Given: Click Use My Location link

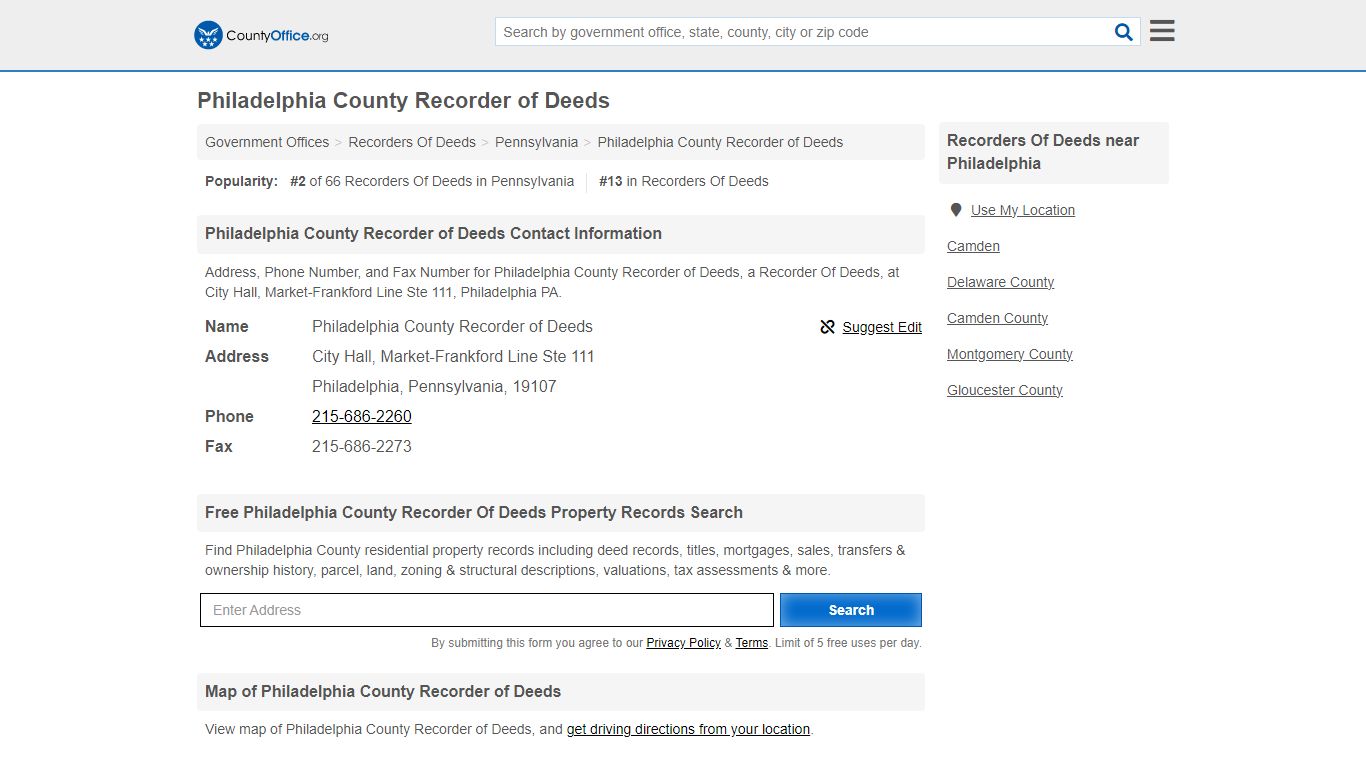Looking at the screenshot, I should [1023, 210].
